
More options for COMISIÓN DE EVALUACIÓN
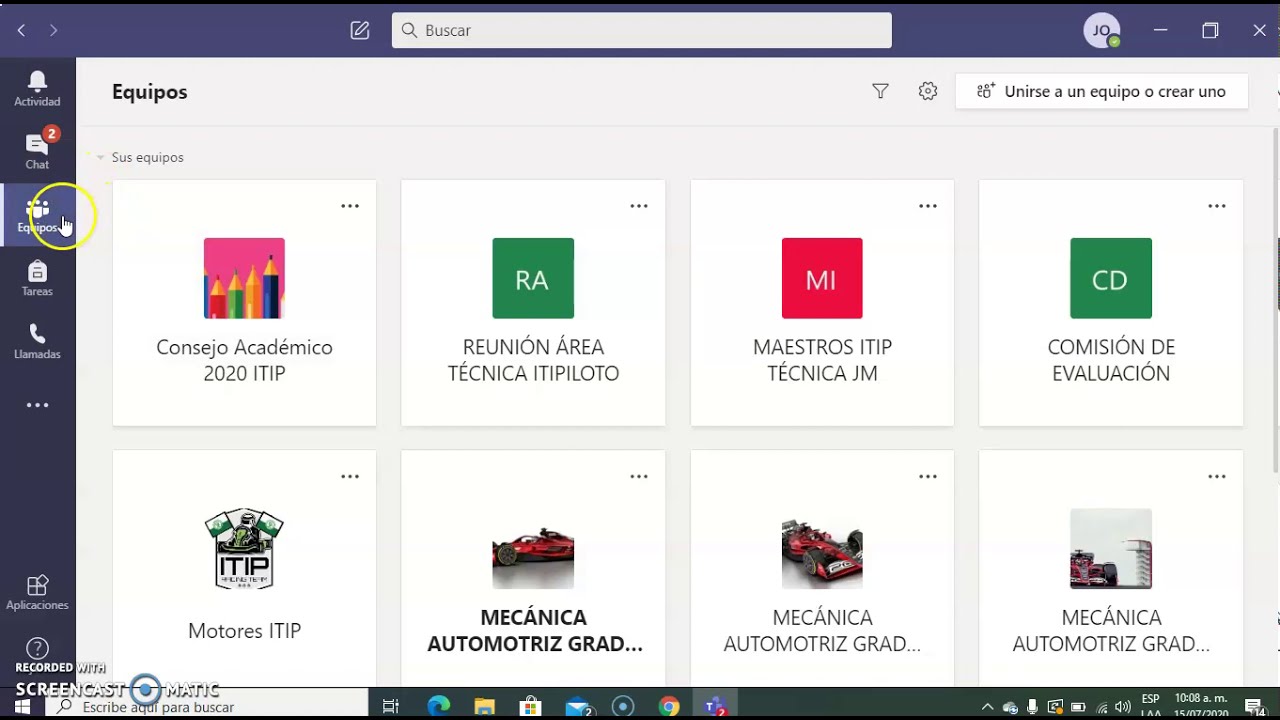[1217, 206]
